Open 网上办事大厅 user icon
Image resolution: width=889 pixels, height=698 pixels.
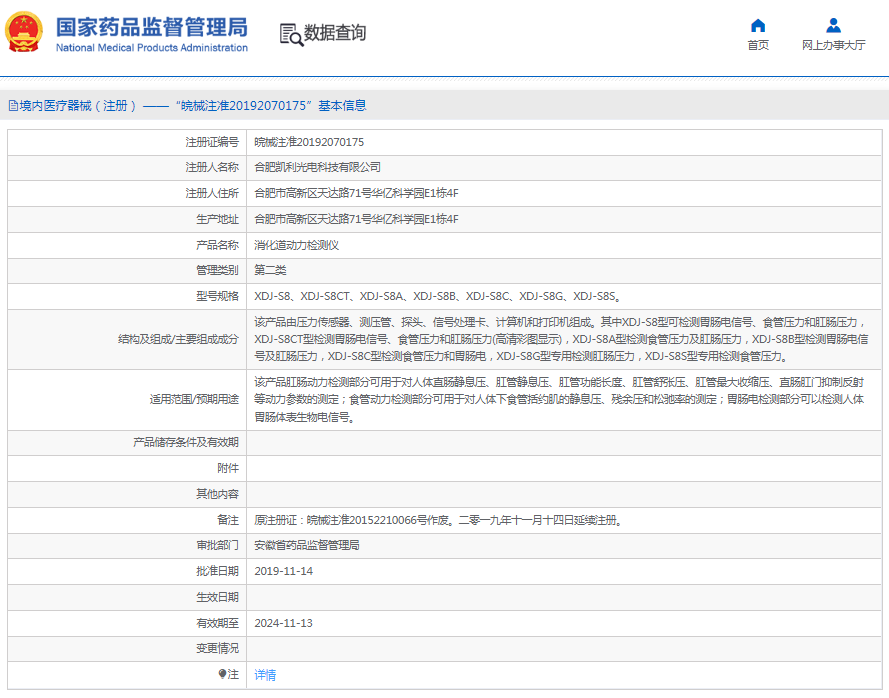tap(833, 26)
